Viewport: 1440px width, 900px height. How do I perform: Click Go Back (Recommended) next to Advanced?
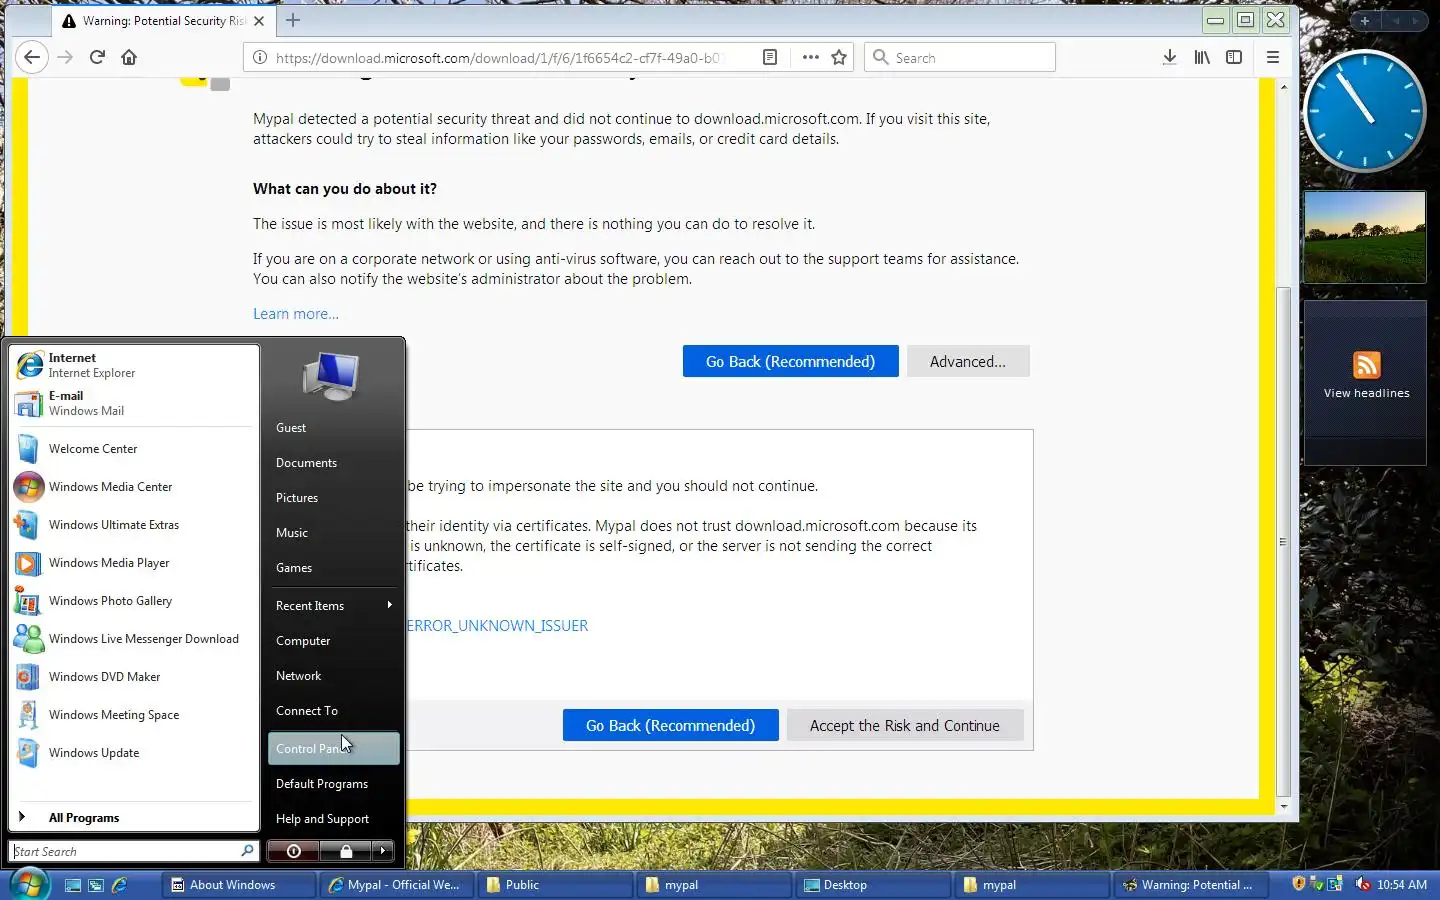pyautogui.click(x=790, y=361)
